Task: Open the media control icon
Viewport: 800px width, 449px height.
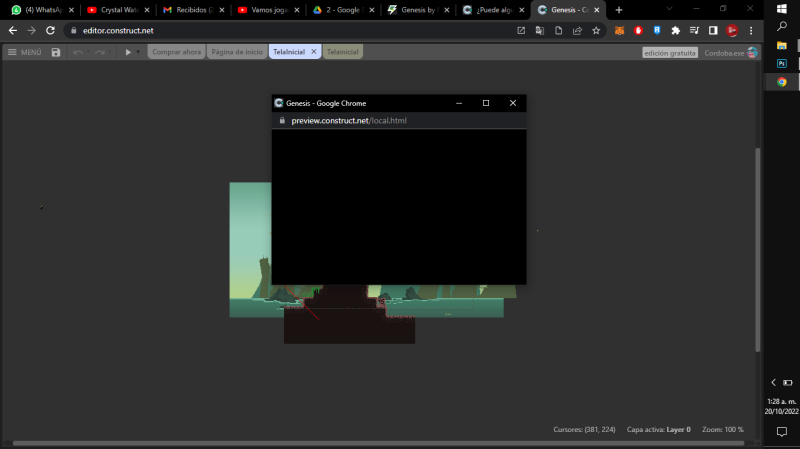Action: (x=694, y=31)
